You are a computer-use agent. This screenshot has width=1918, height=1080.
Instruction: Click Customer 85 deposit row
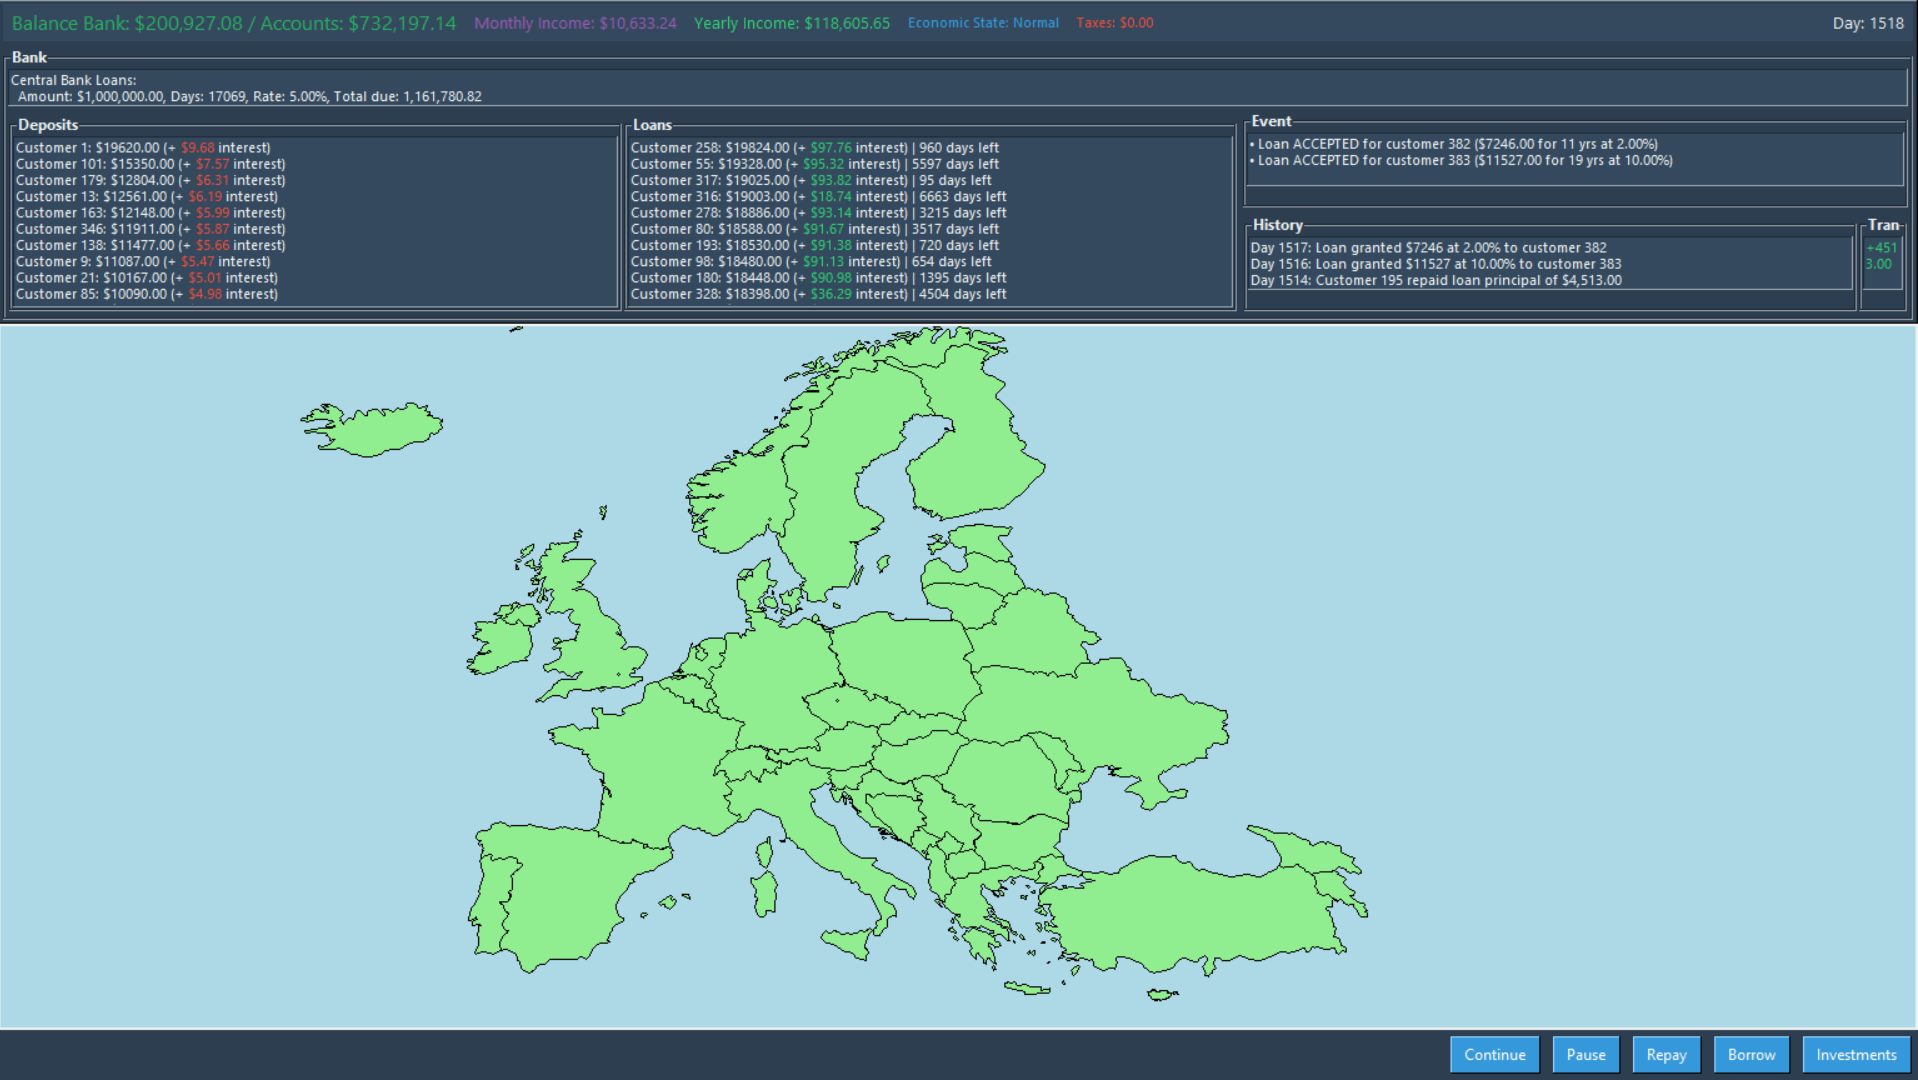click(147, 294)
